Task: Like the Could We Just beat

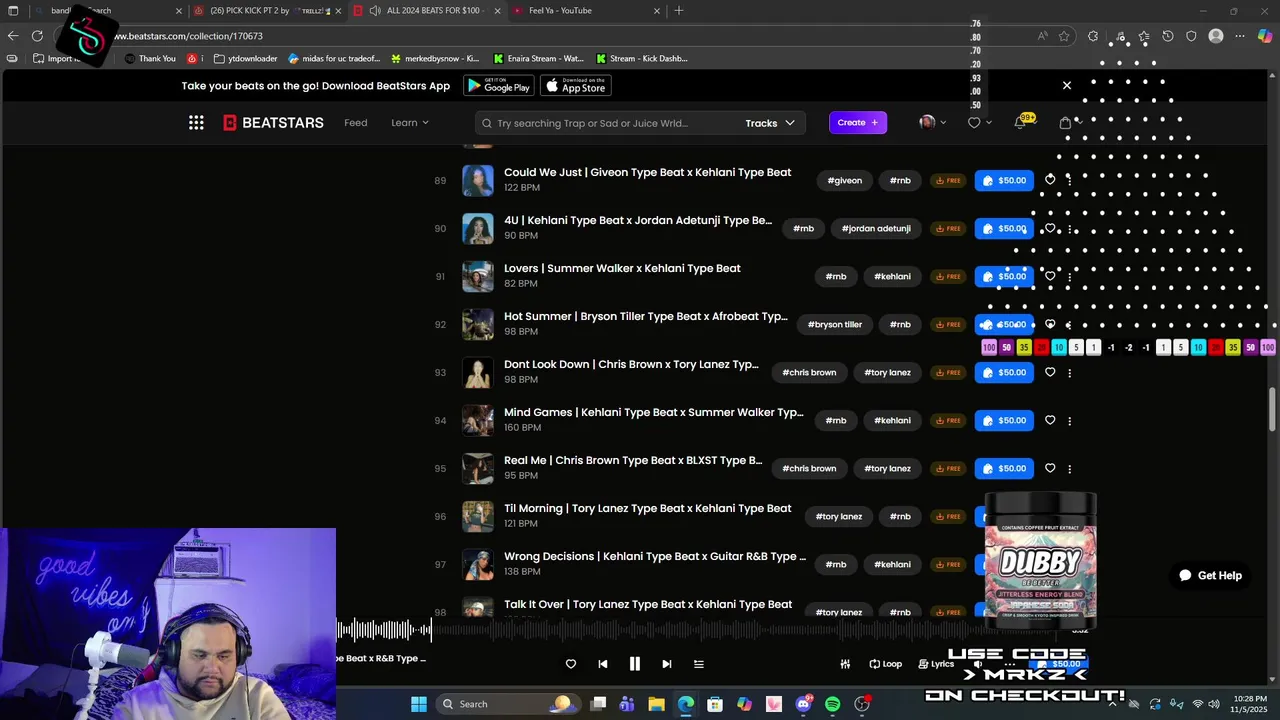Action: pyautogui.click(x=1050, y=180)
